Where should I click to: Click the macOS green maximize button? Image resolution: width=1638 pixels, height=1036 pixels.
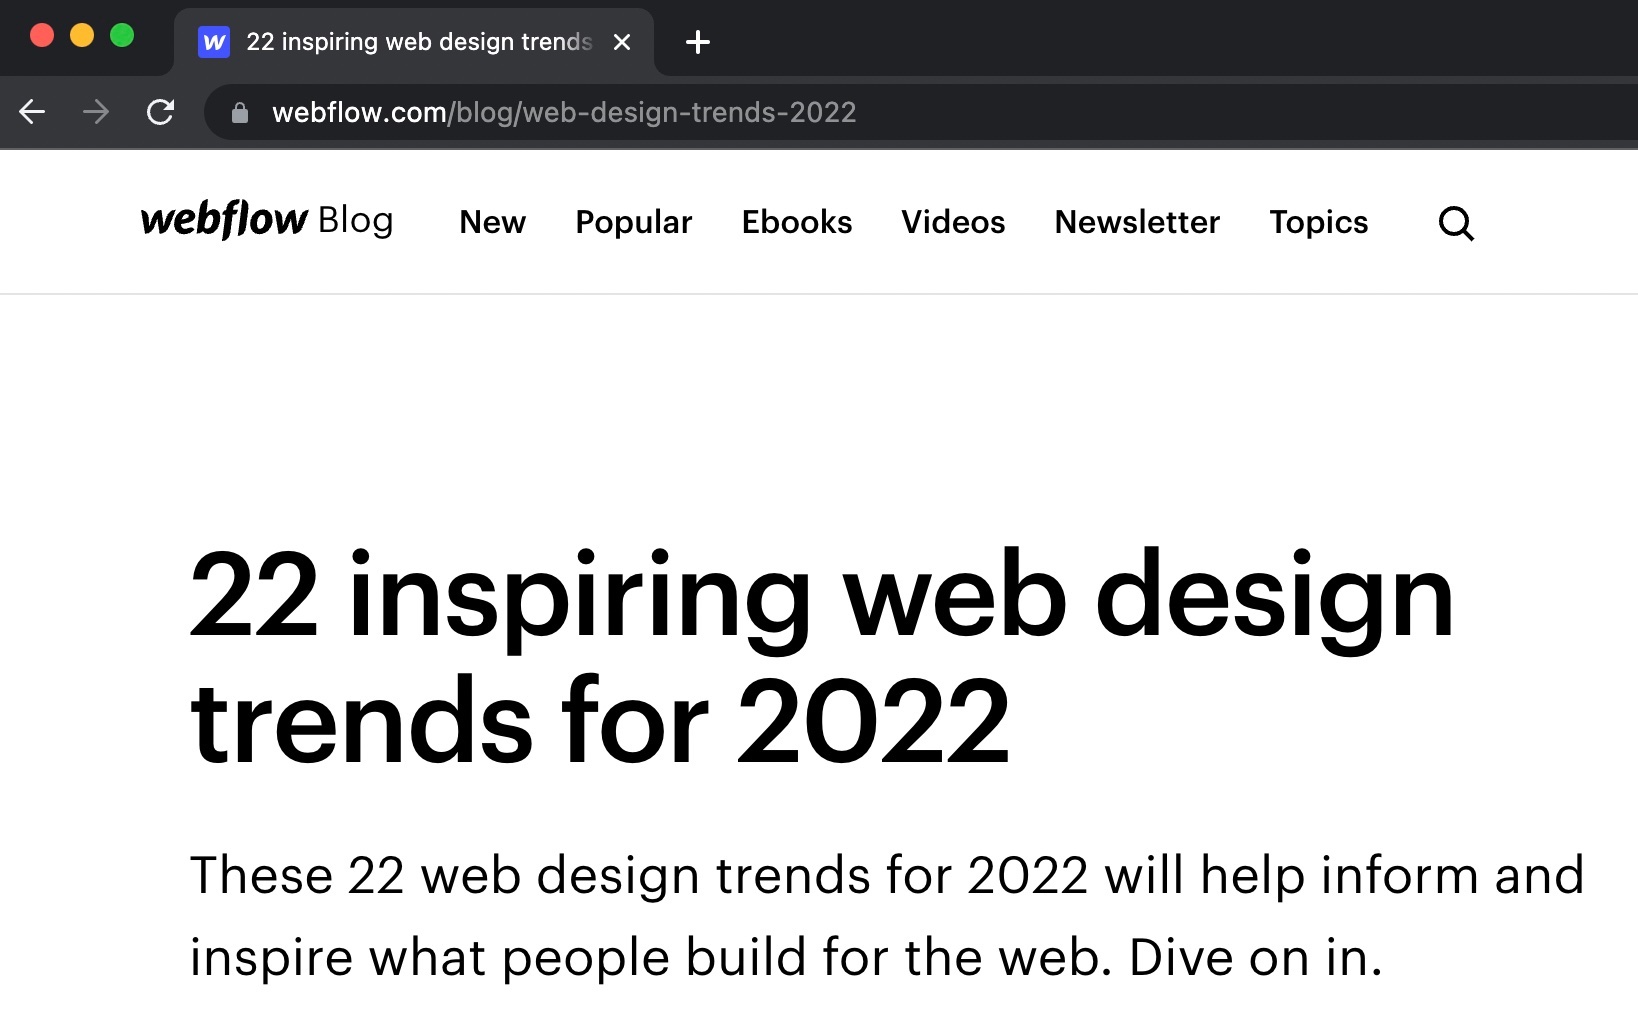point(122,36)
